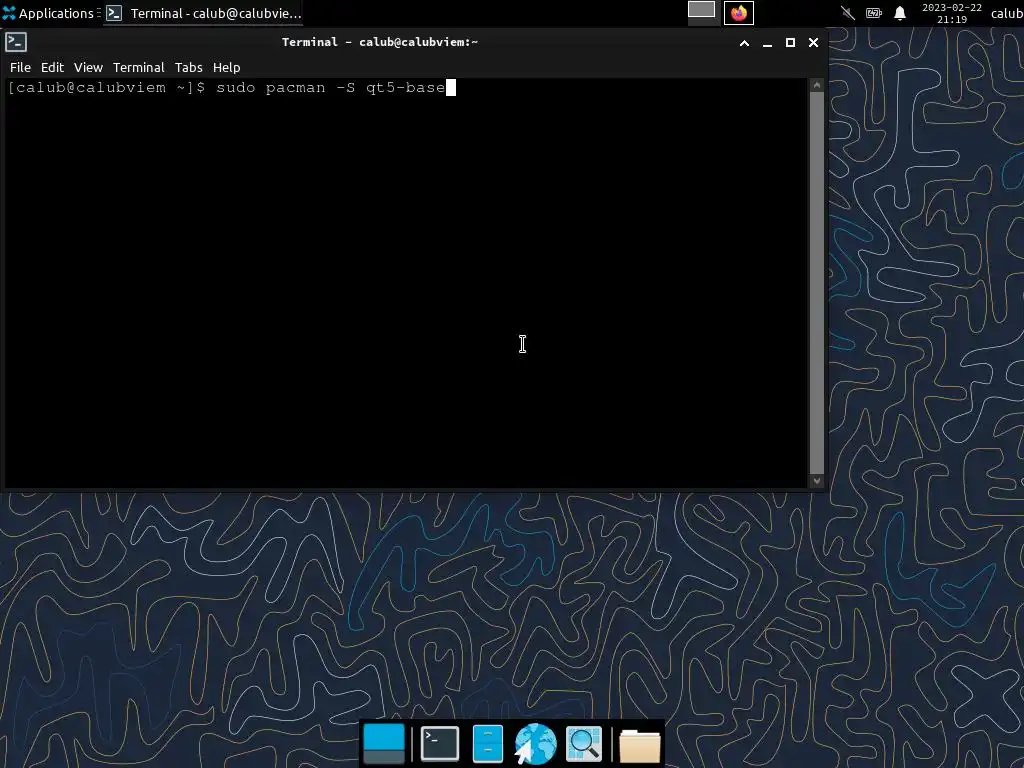Click the calub user menu in panel

(1007, 13)
